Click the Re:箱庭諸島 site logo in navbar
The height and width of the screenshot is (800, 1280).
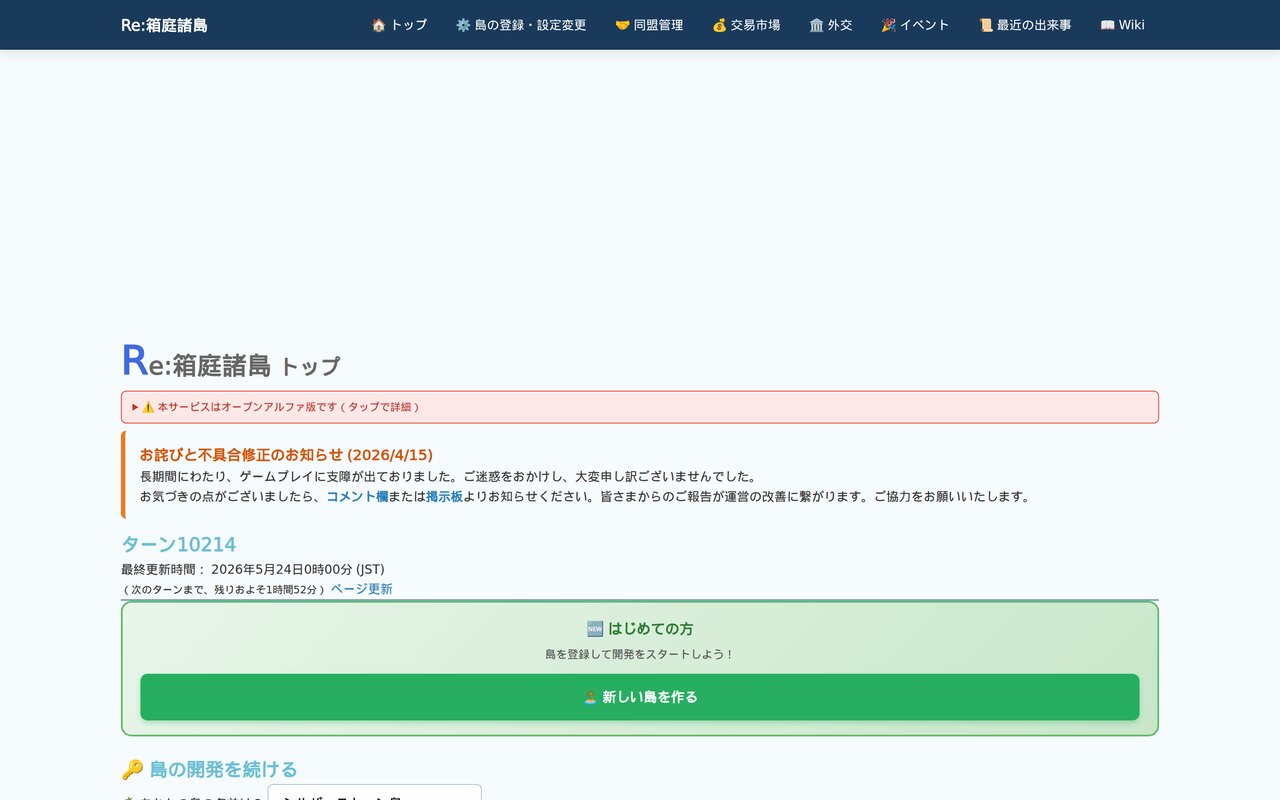(x=164, y=25)
